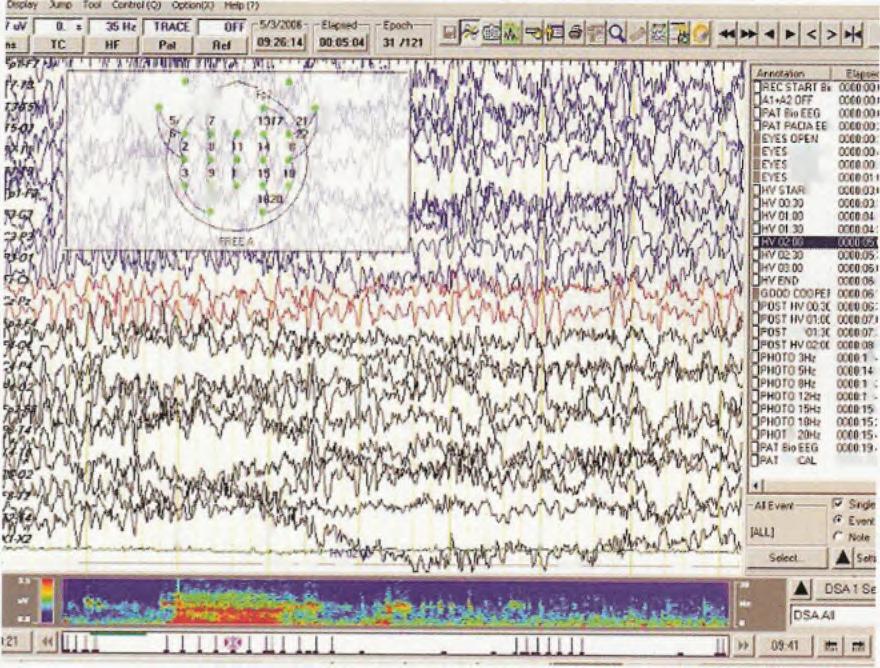Click the fast forward double-right arrow

[748, 34]
